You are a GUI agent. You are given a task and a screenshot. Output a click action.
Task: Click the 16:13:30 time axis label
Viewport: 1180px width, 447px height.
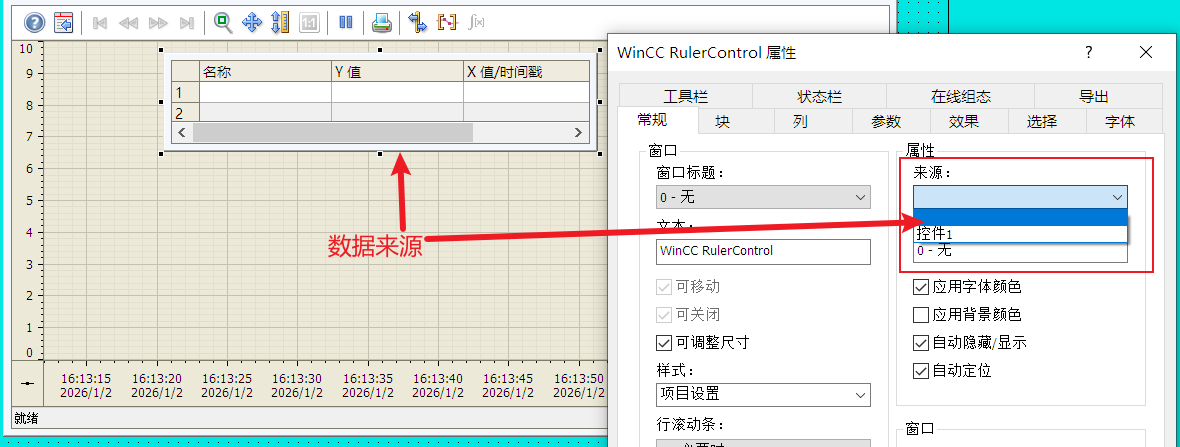pos(297,385)
